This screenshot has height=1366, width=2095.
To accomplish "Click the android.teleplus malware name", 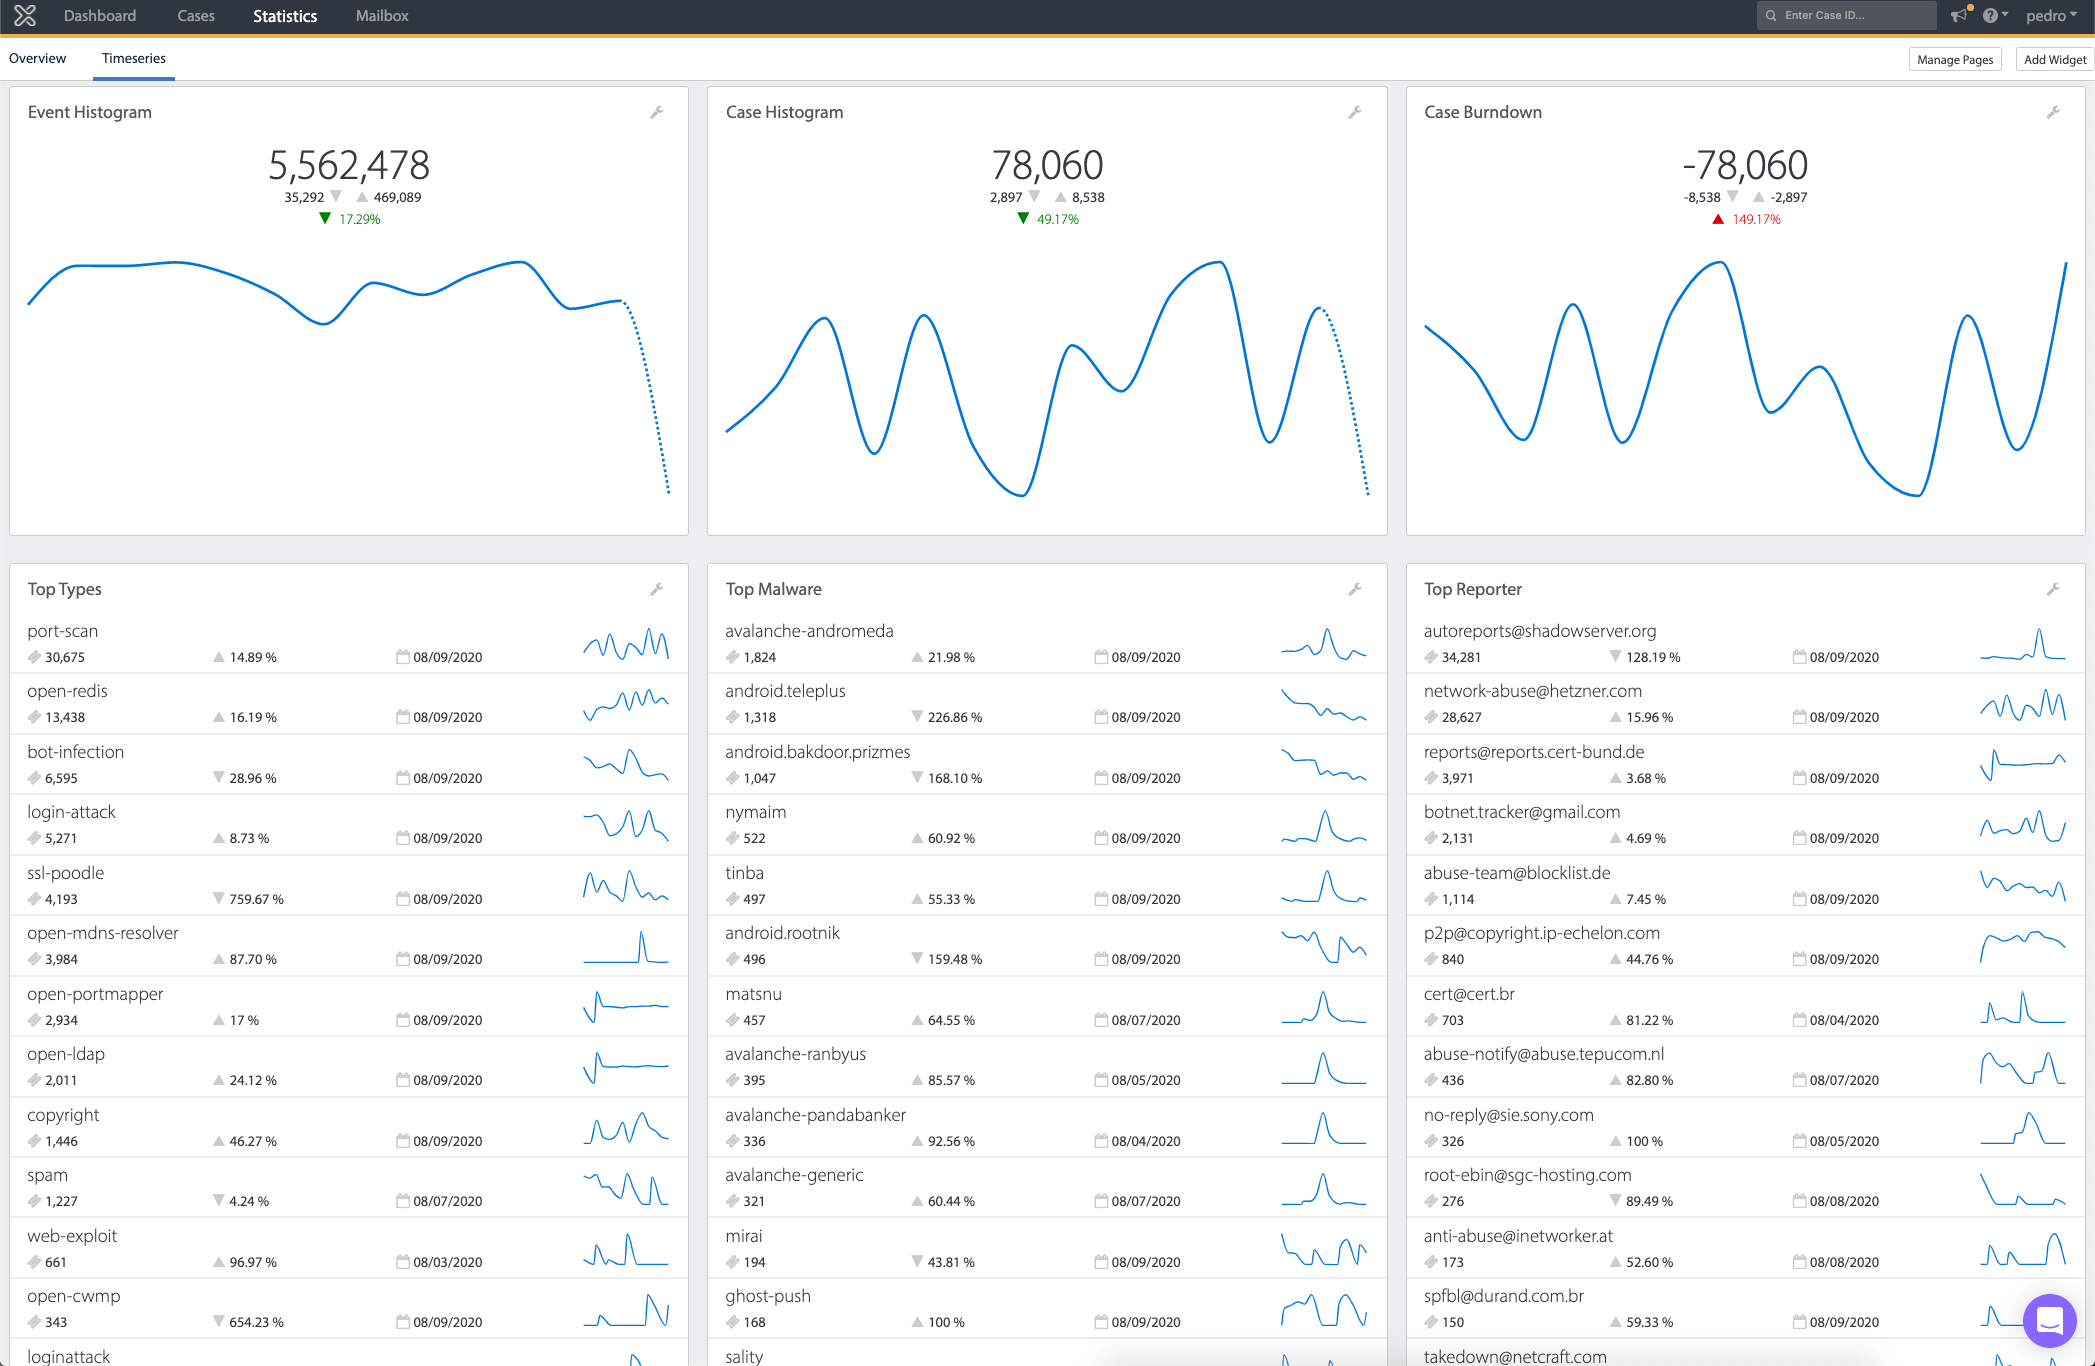I will tap(785, 691).
